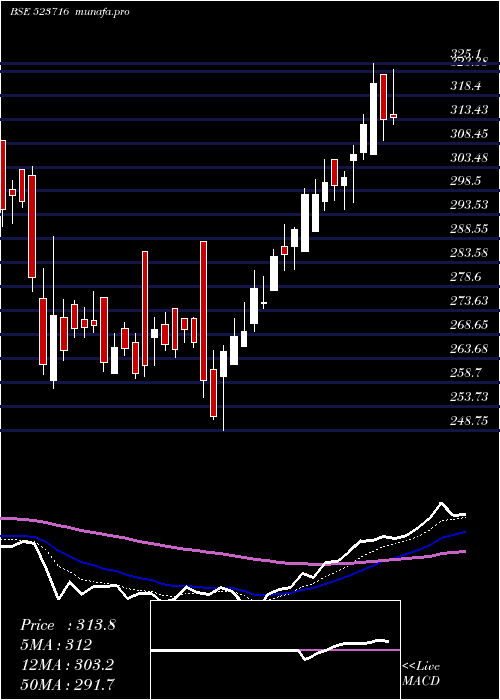The image size is (500, 700).
Task: Click the Price : 313.8 readout
Action: (x=68, y=625)
